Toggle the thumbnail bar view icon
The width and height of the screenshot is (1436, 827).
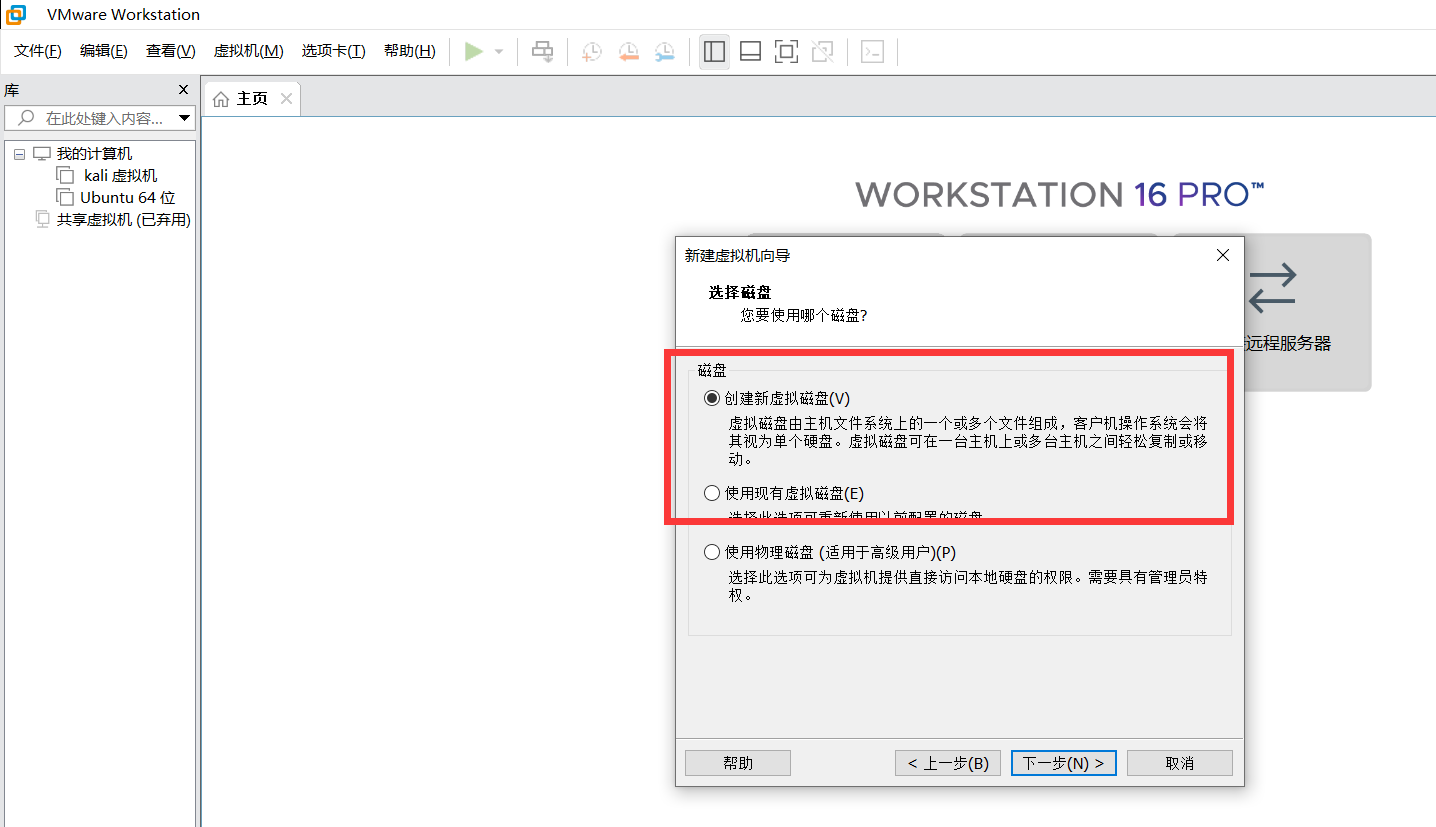750,51
